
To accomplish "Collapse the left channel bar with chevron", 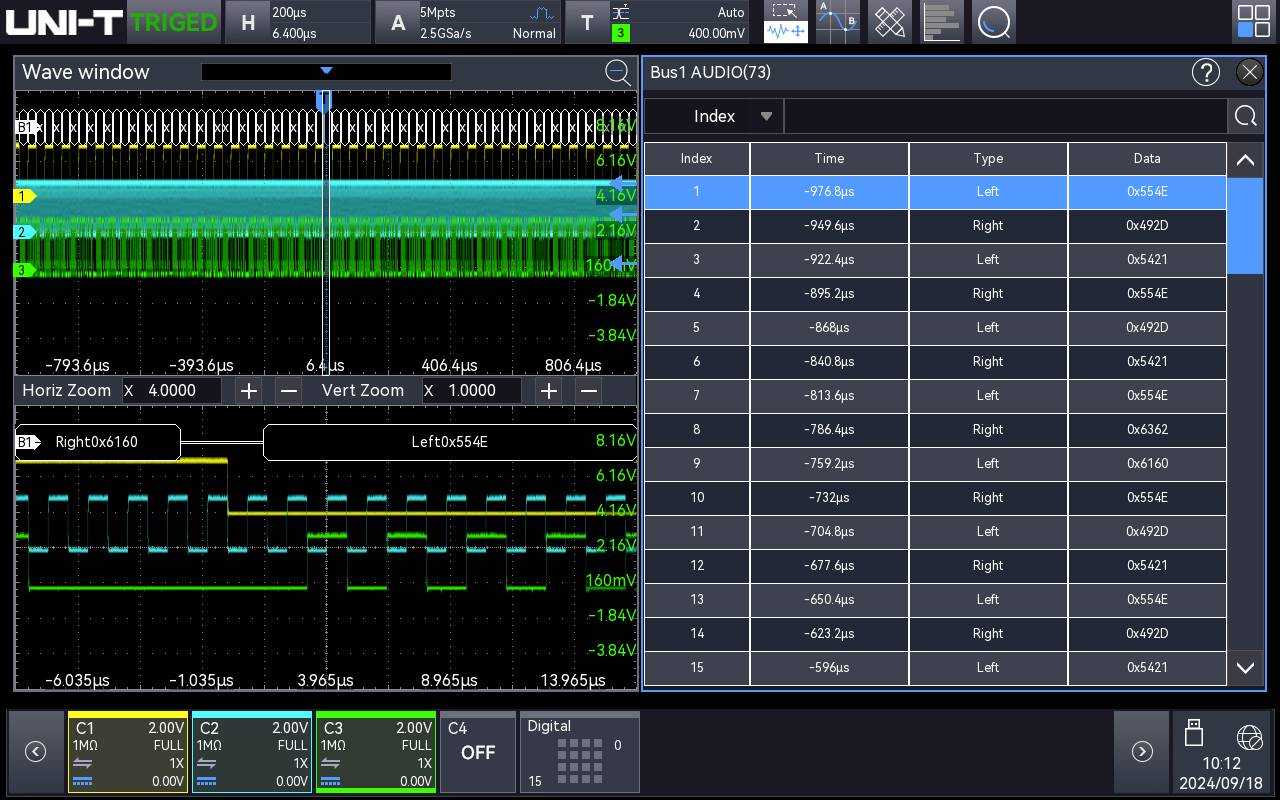I will [x=36, y=751].
